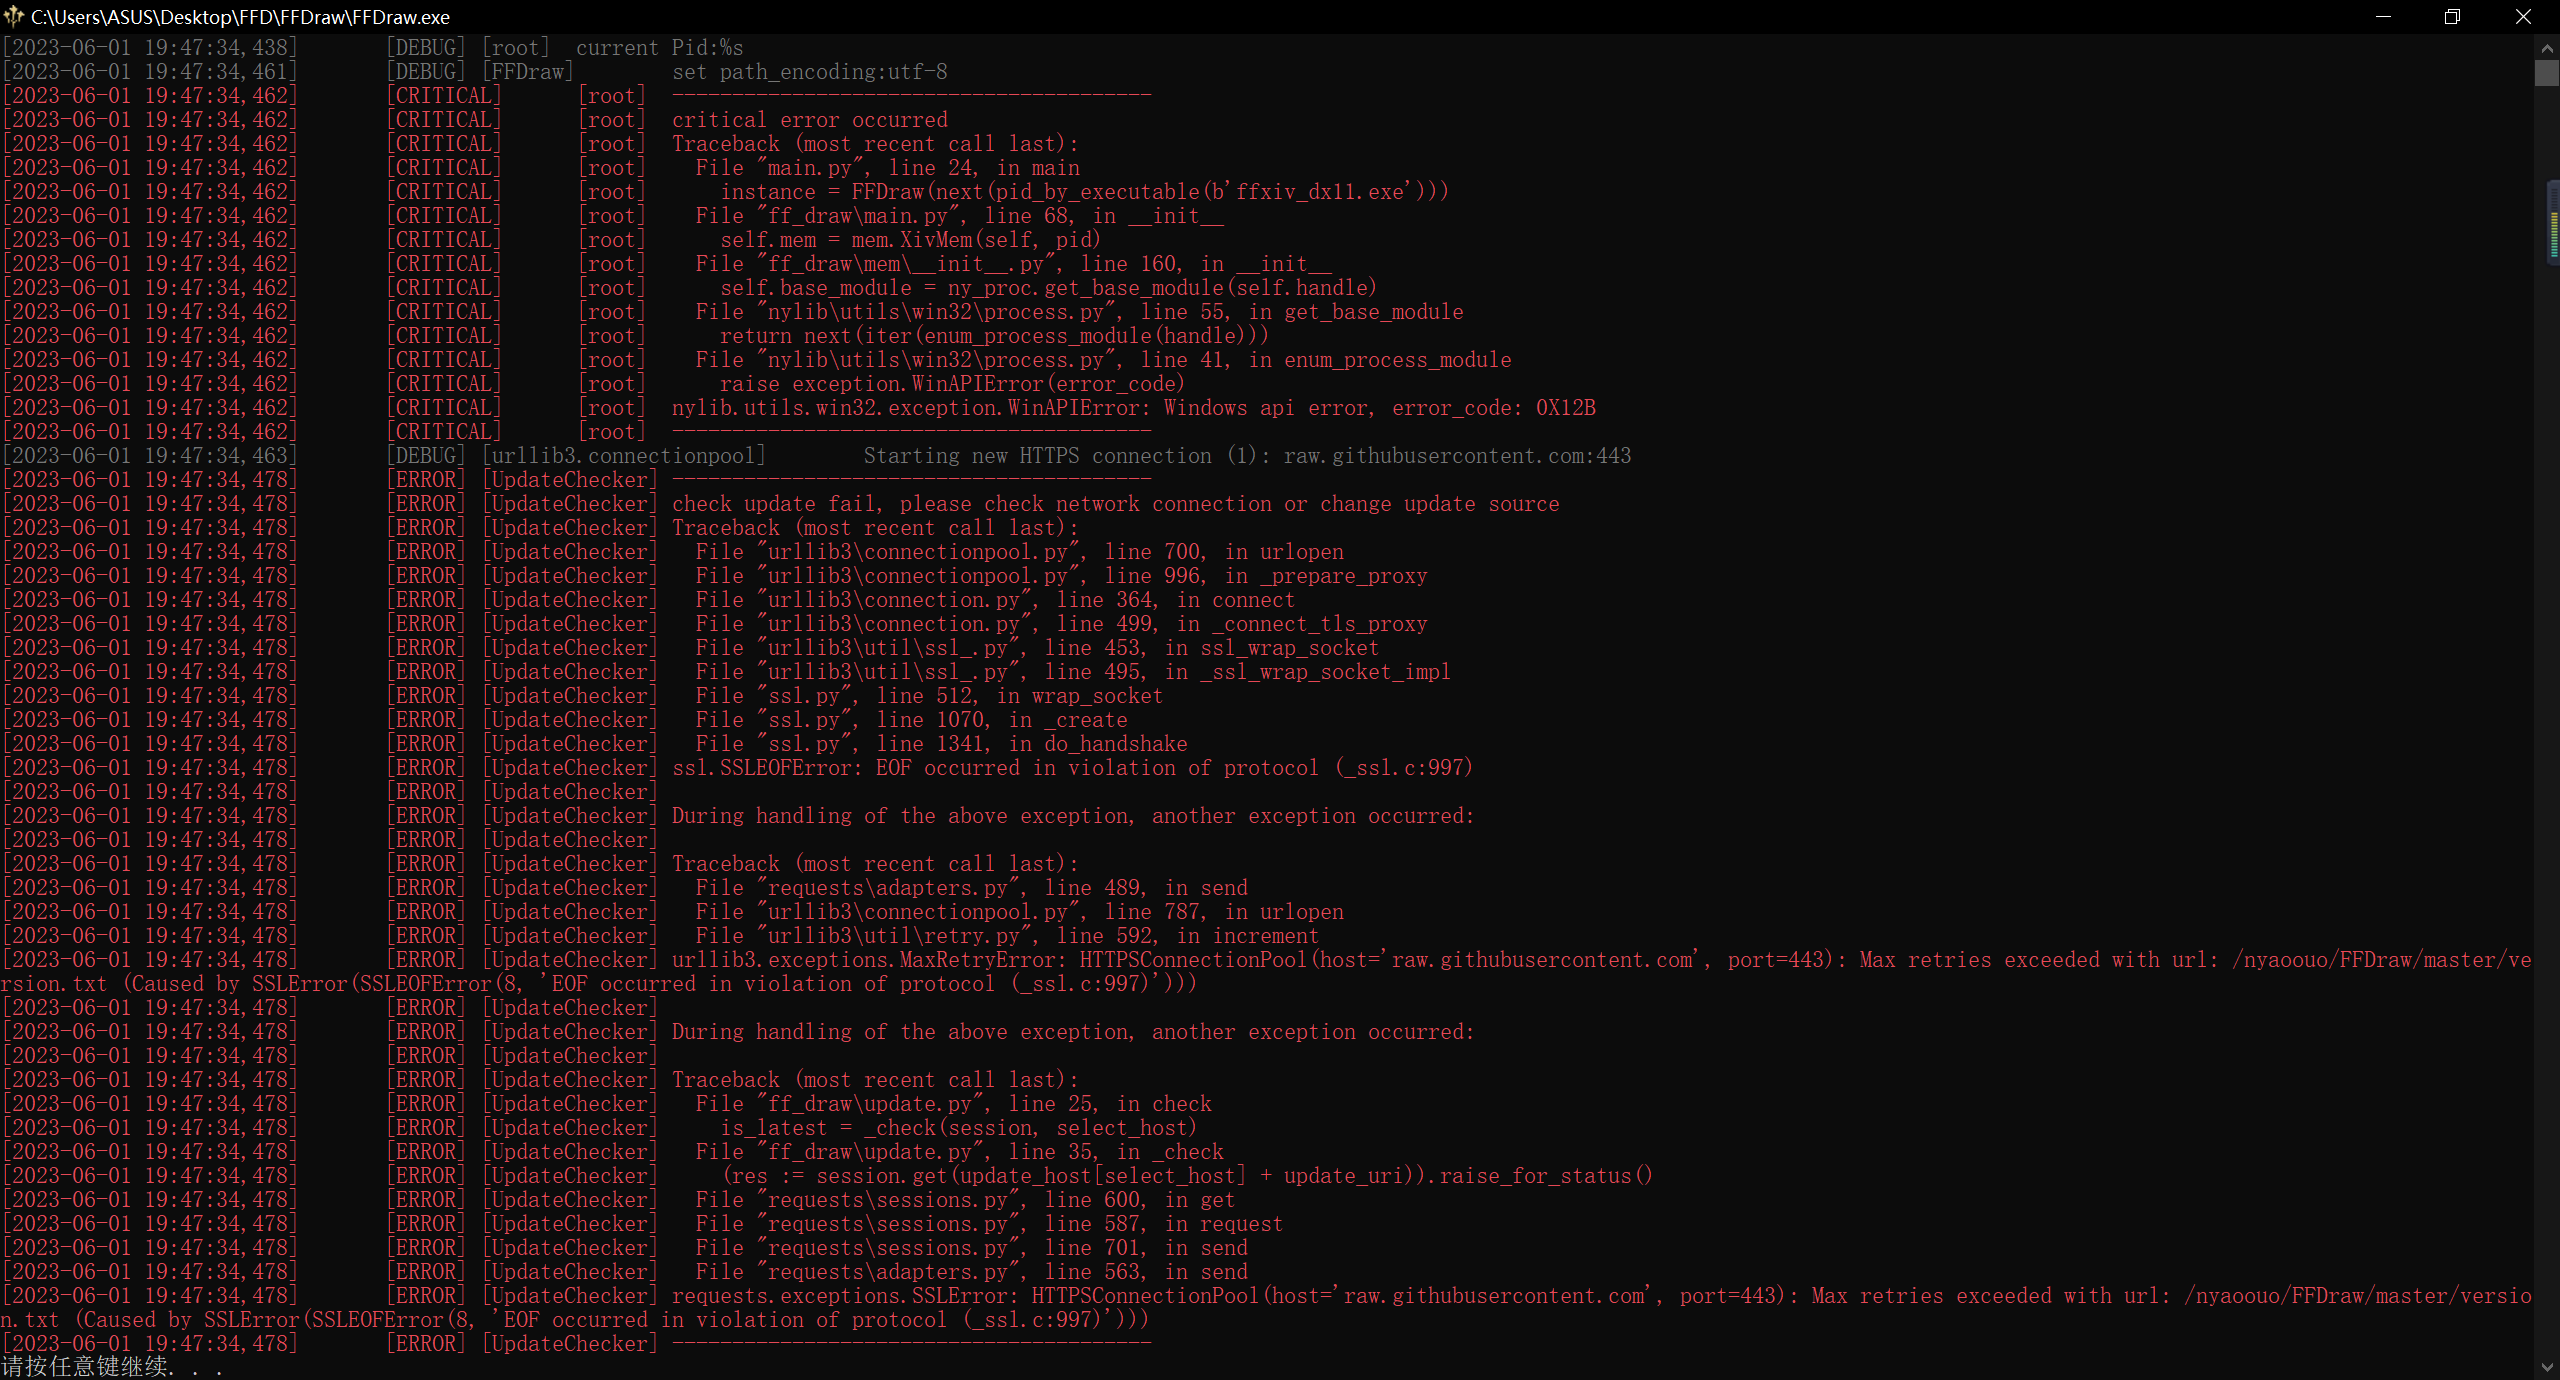This screenshot has width=2560, height=1380.
Task: Select the WinAPIError 0X12B error line
Action: tap(1130, 407)
